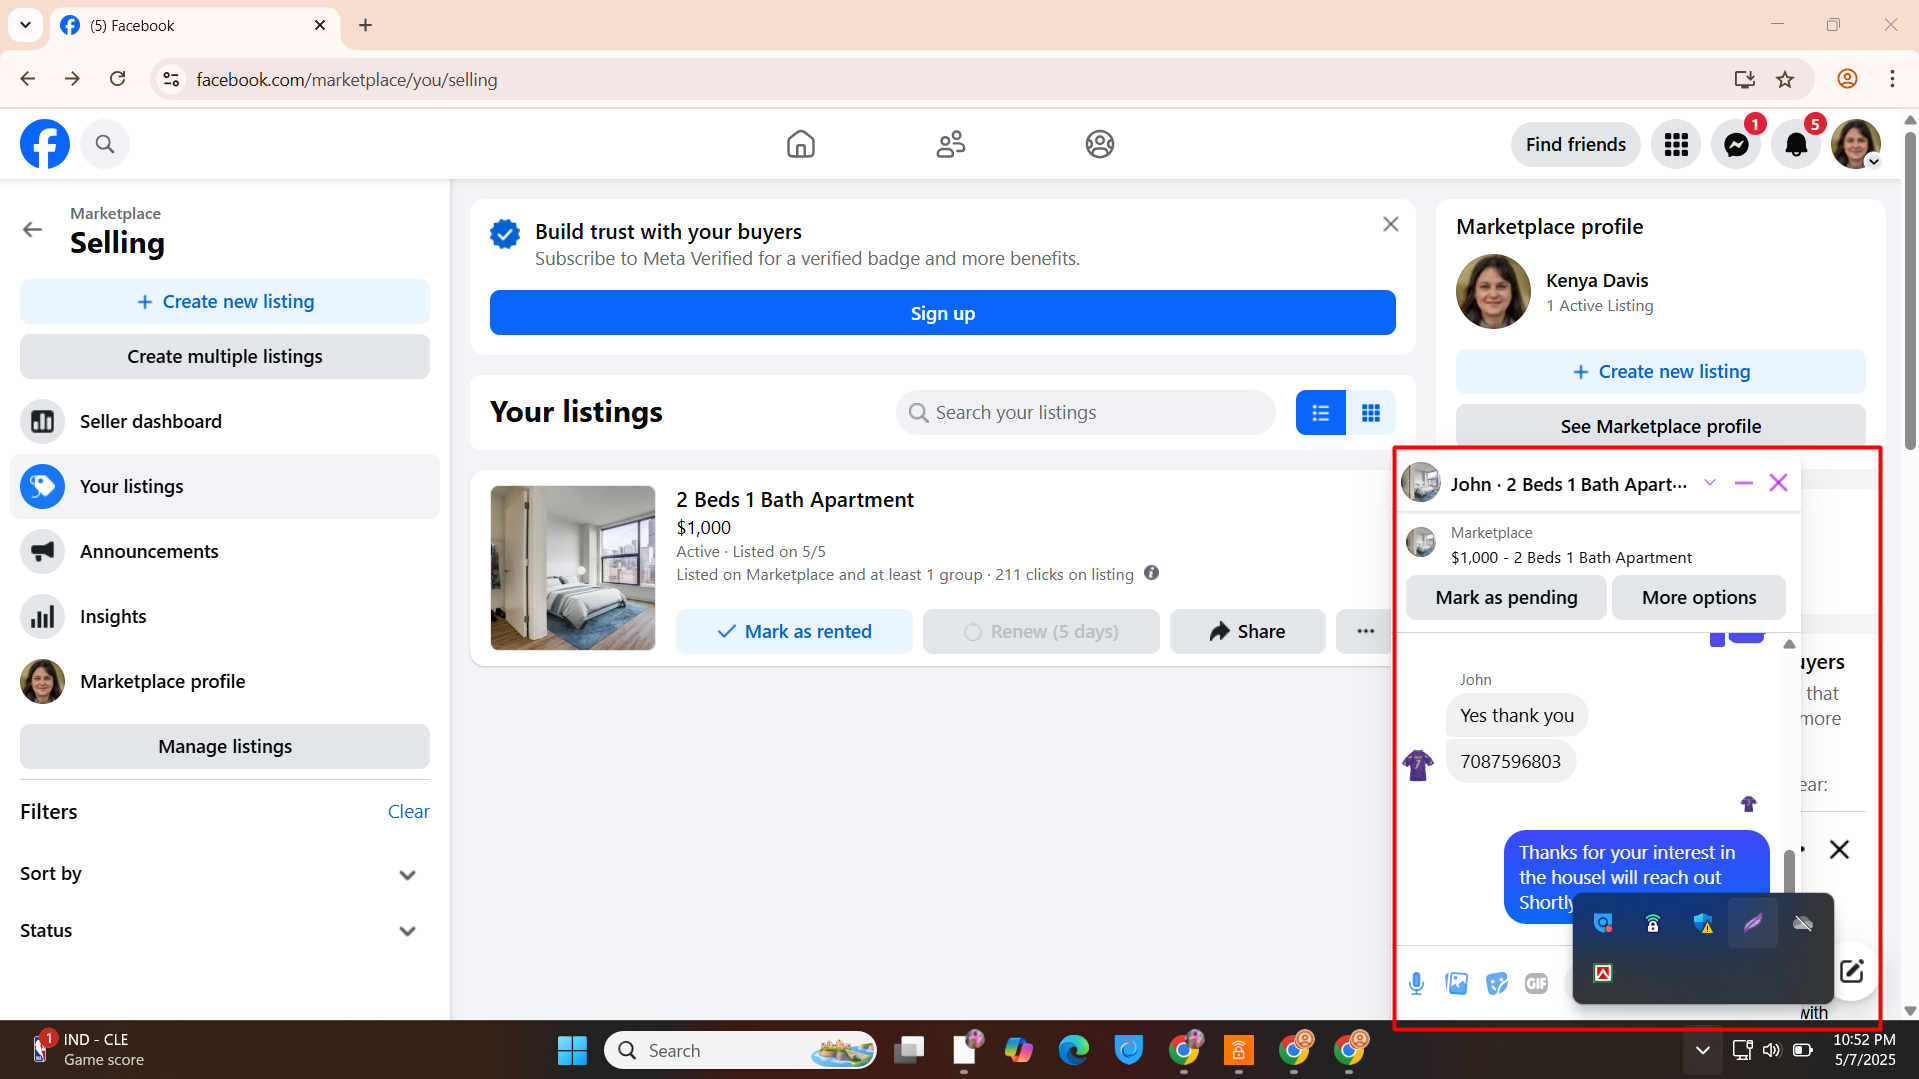Expand the Sort by filter
Viewport: 1919px width, 1079px height.
point(217,874)
